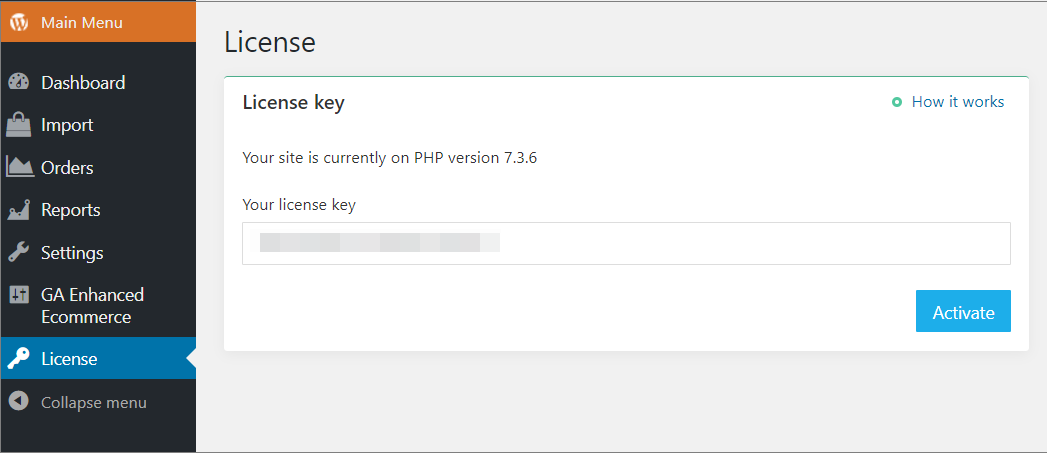Click the green circle beside How it works

click(x=897, y=102)
